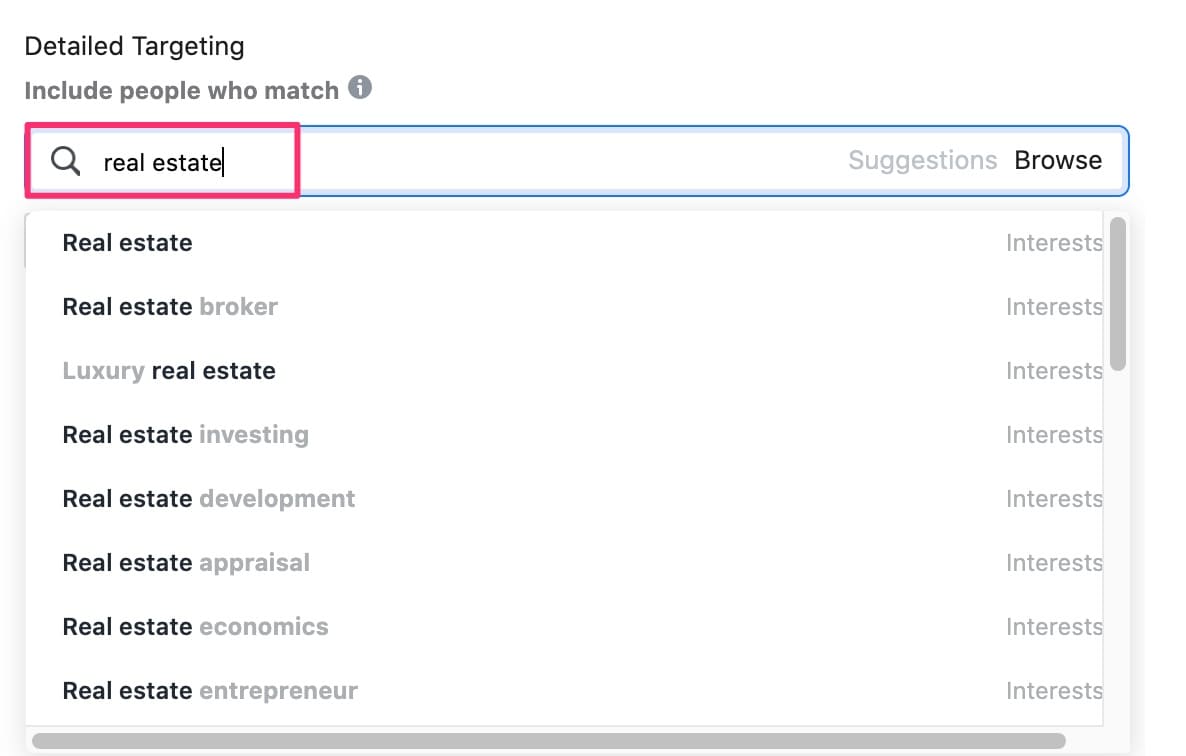Select the Real estate interest
Screen dimensions: 1186x756
point(564,243)
